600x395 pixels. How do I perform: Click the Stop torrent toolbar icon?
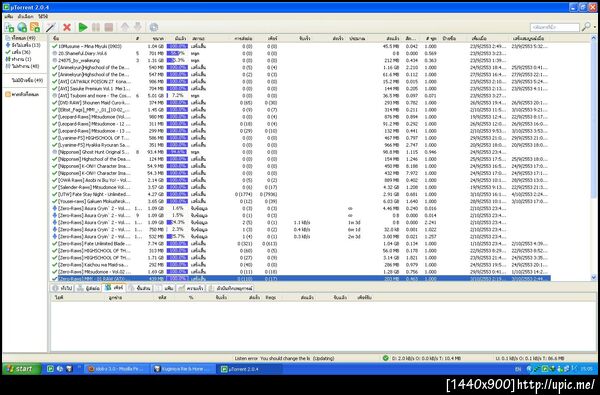point(109,27)
